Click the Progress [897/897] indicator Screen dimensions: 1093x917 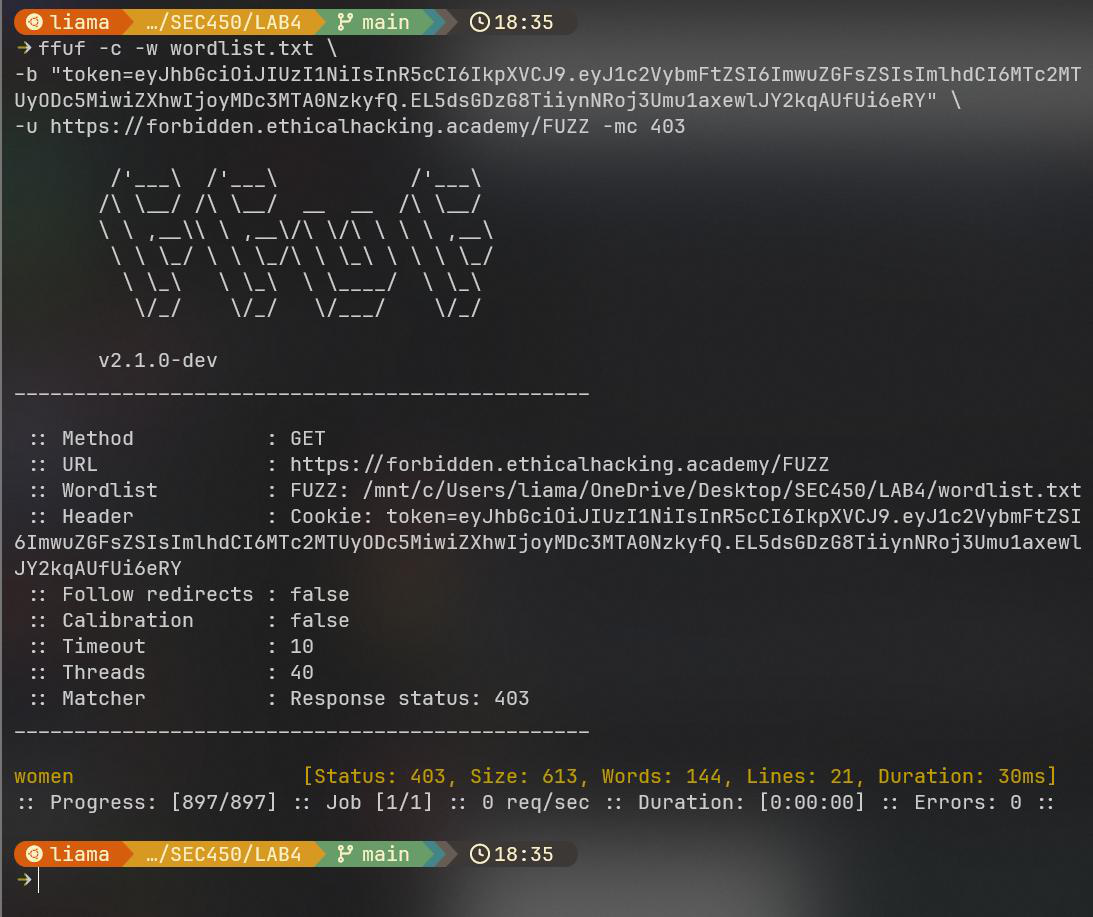[163, 802]
